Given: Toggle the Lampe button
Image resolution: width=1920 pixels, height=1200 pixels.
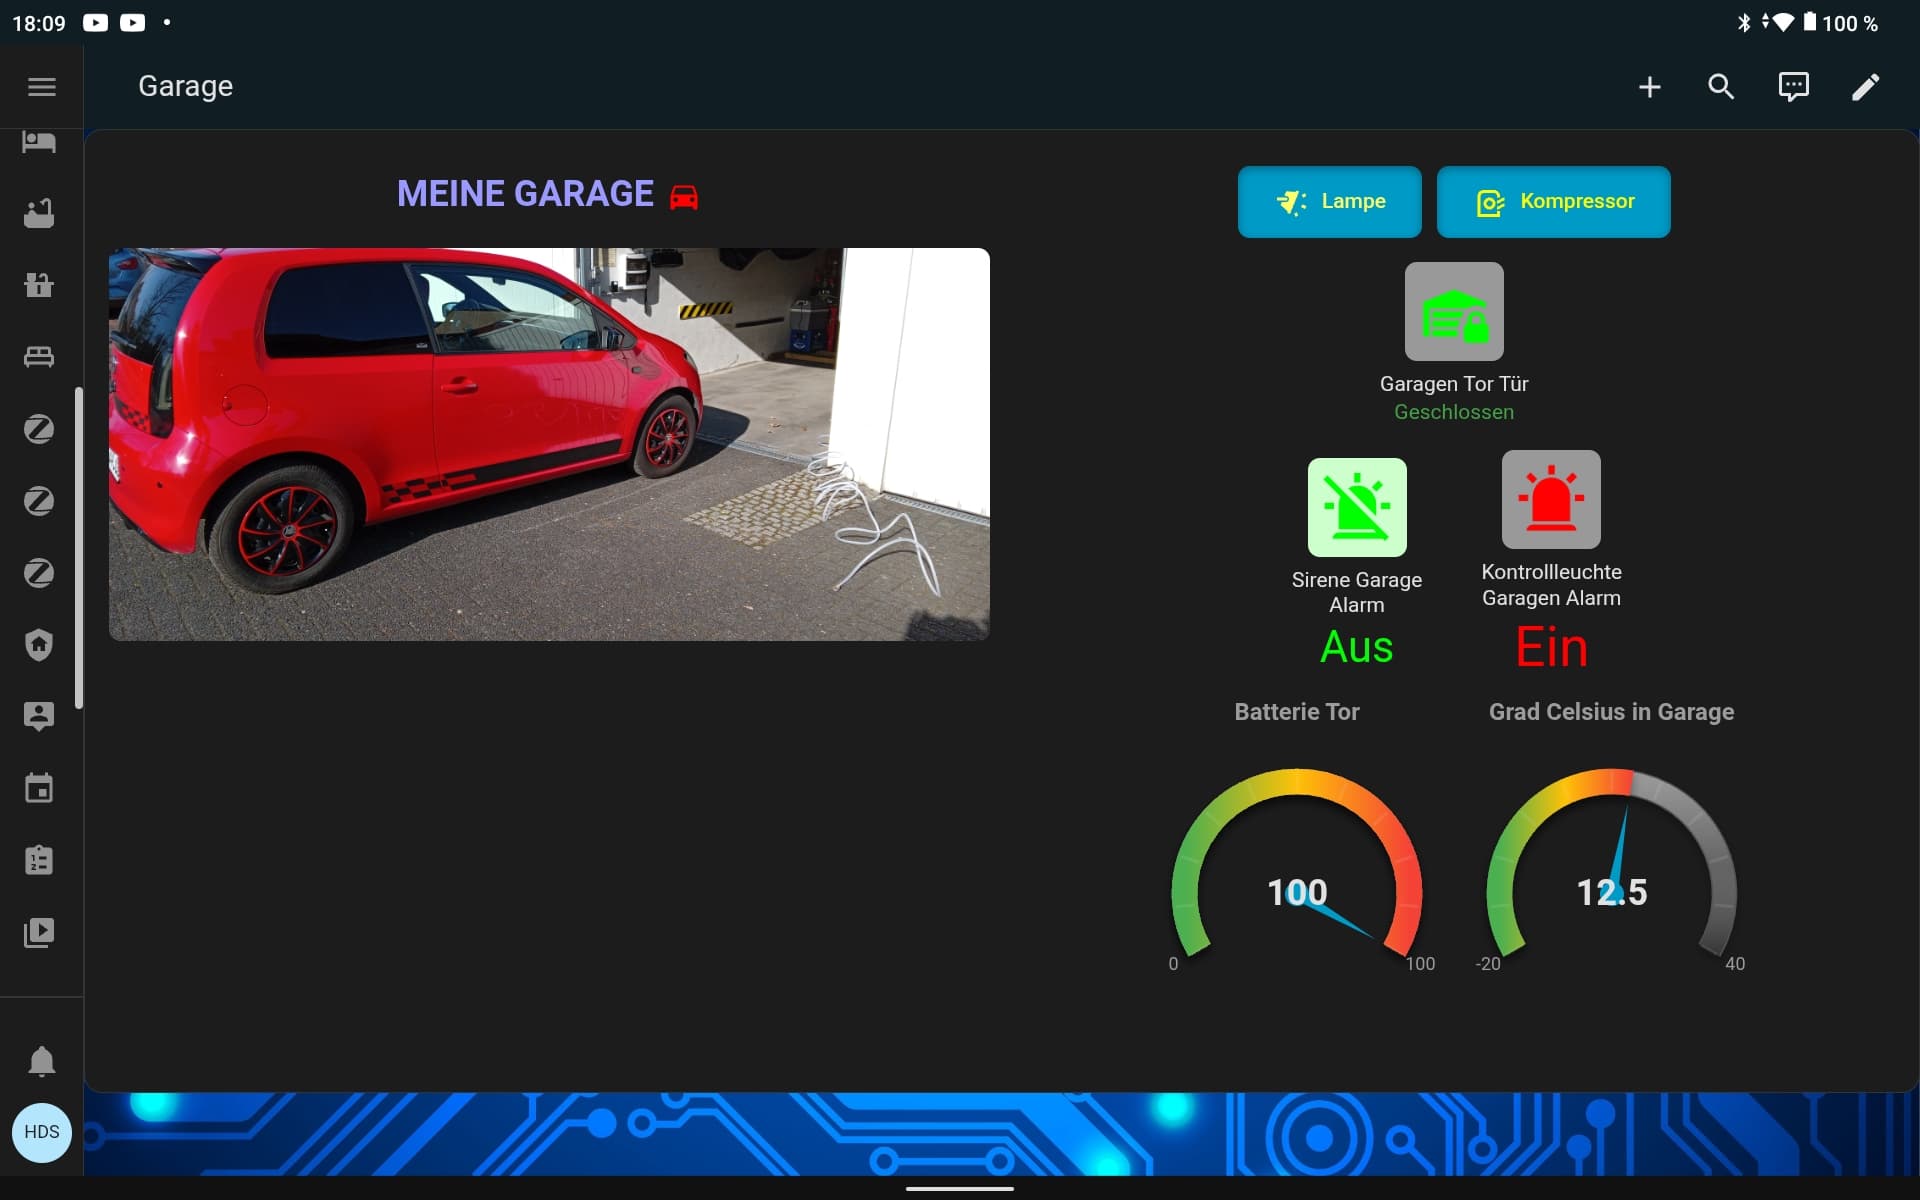Looking at the screenshot, I should tap(1329, 202).
